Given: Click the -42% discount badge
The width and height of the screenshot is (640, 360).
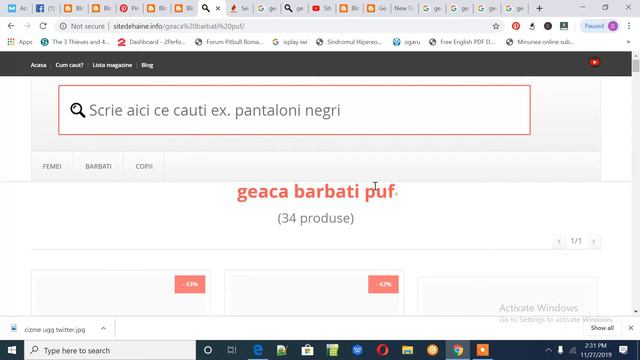Looking at the screenshot, I should tap(383, 284).
